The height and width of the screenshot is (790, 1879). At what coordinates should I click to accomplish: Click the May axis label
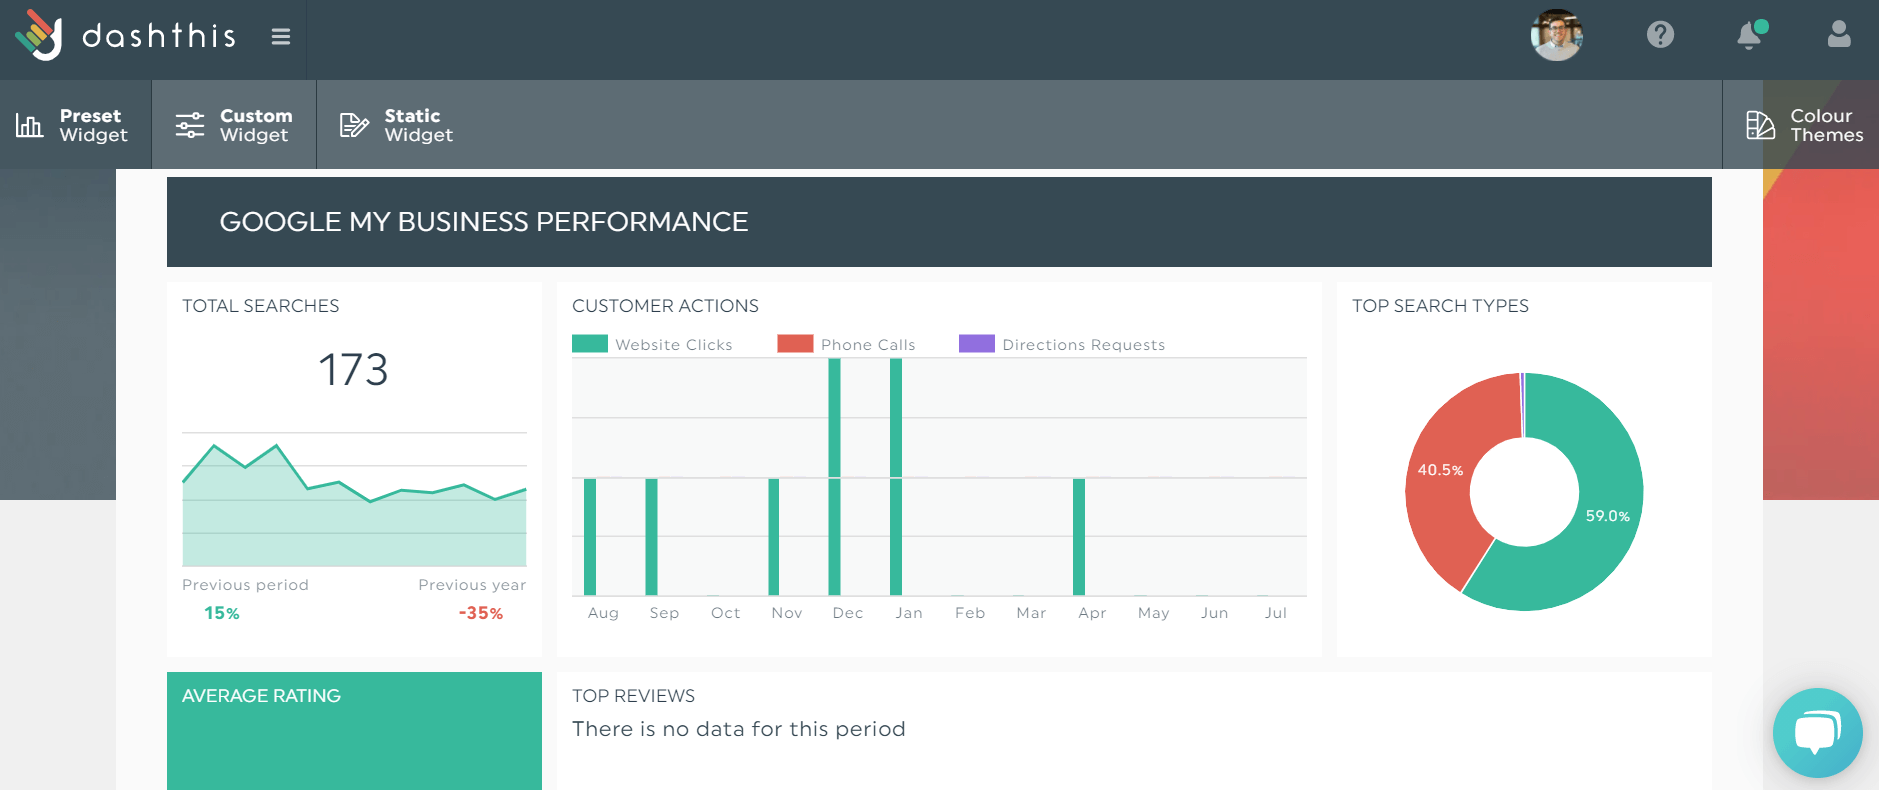pos(1154,613)
